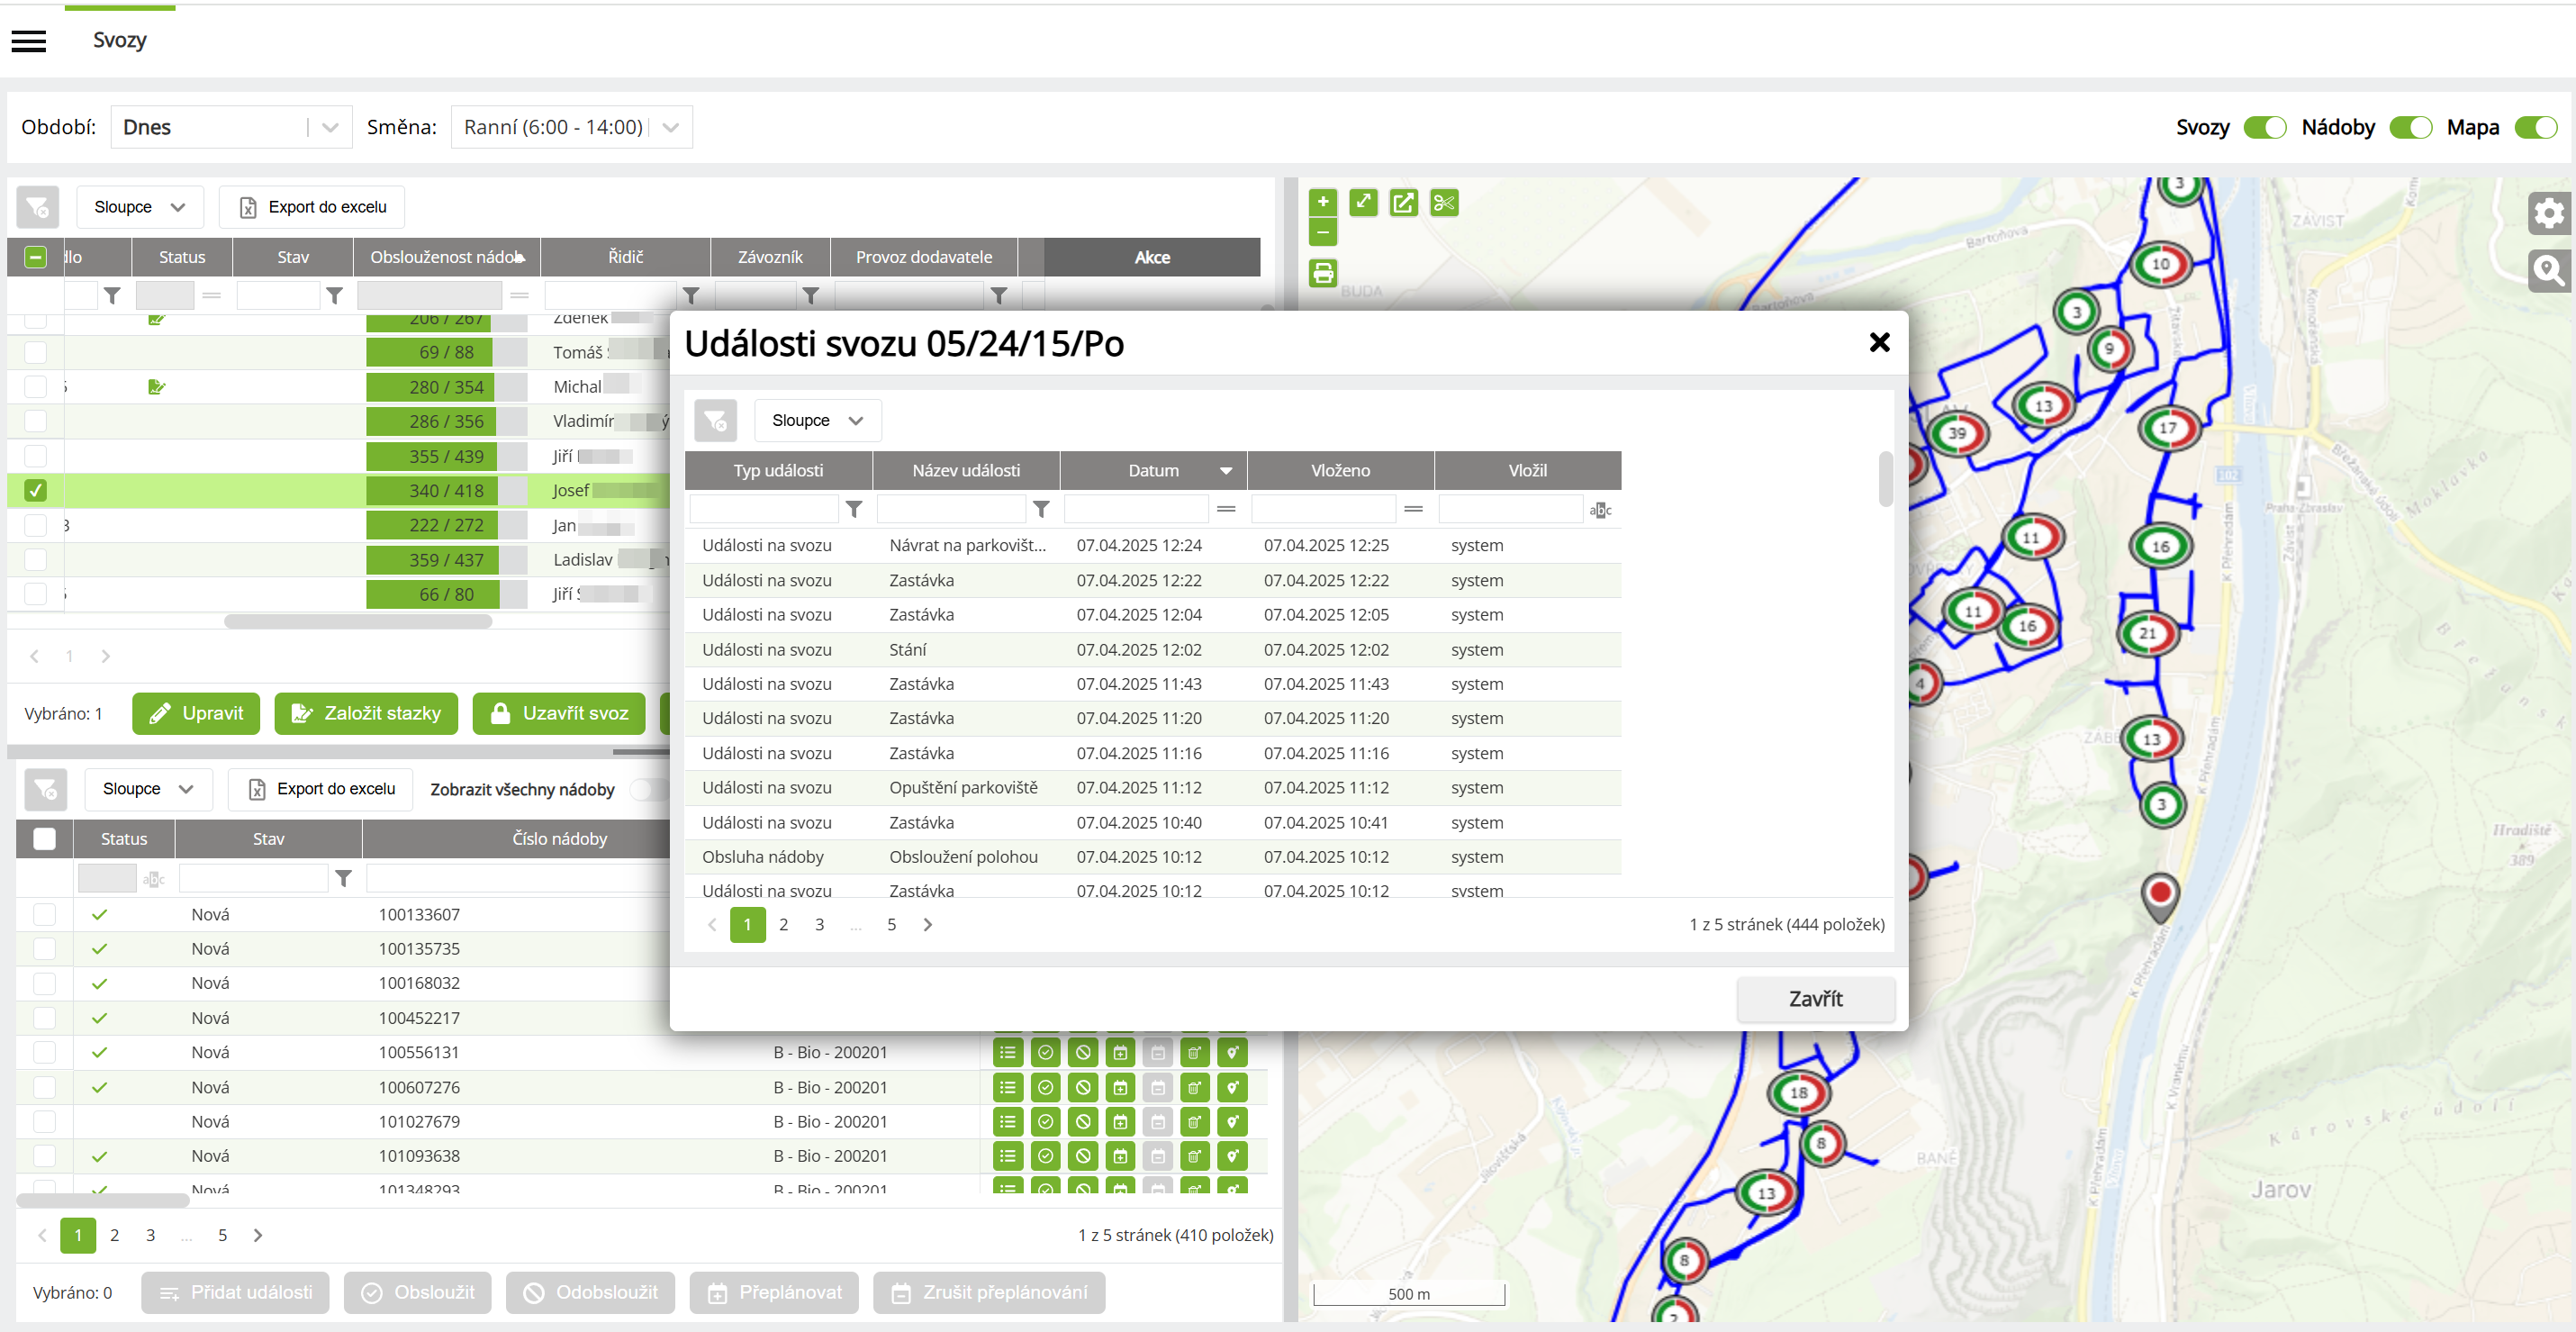Uncheck the selected Josef row checkbox
2576x1332 pixels.
click(36, 491)
